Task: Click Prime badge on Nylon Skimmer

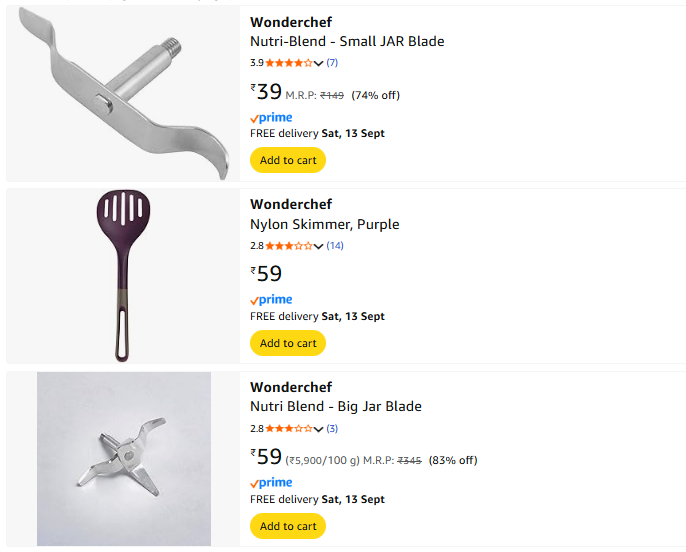Action: pyautogui.click(x=271, y=300)
